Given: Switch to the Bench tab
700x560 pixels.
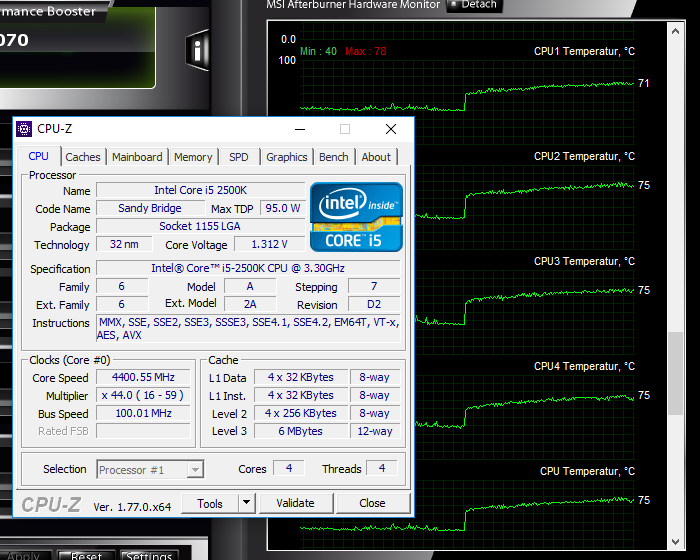Looking at the screenshot, I should pyautogui.click(x=333, y=157).
